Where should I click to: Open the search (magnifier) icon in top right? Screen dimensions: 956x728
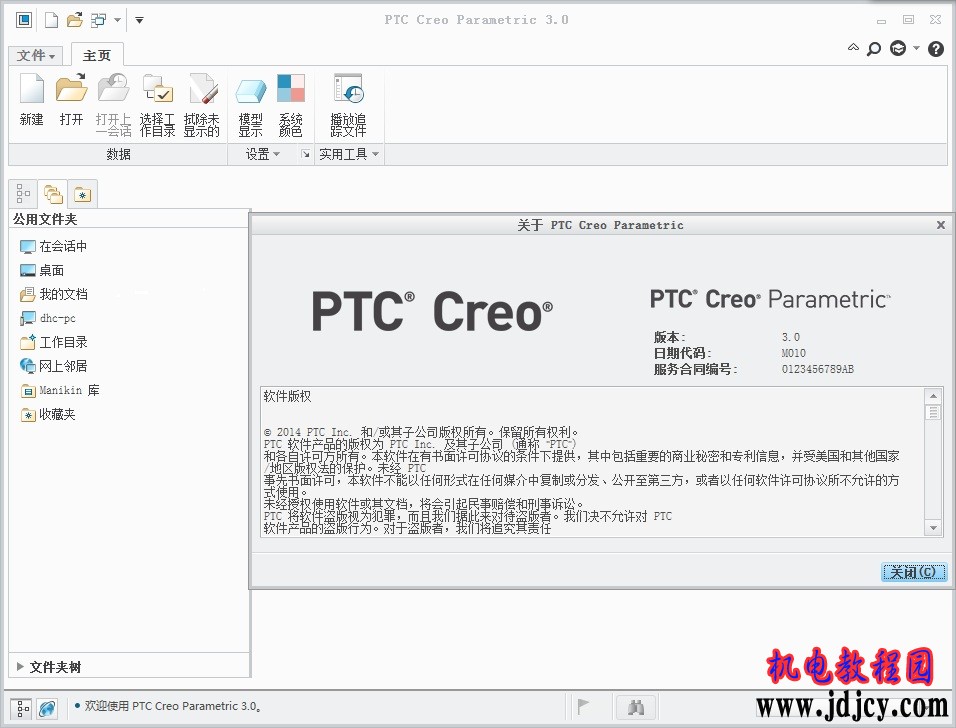[x=874, y=49]
